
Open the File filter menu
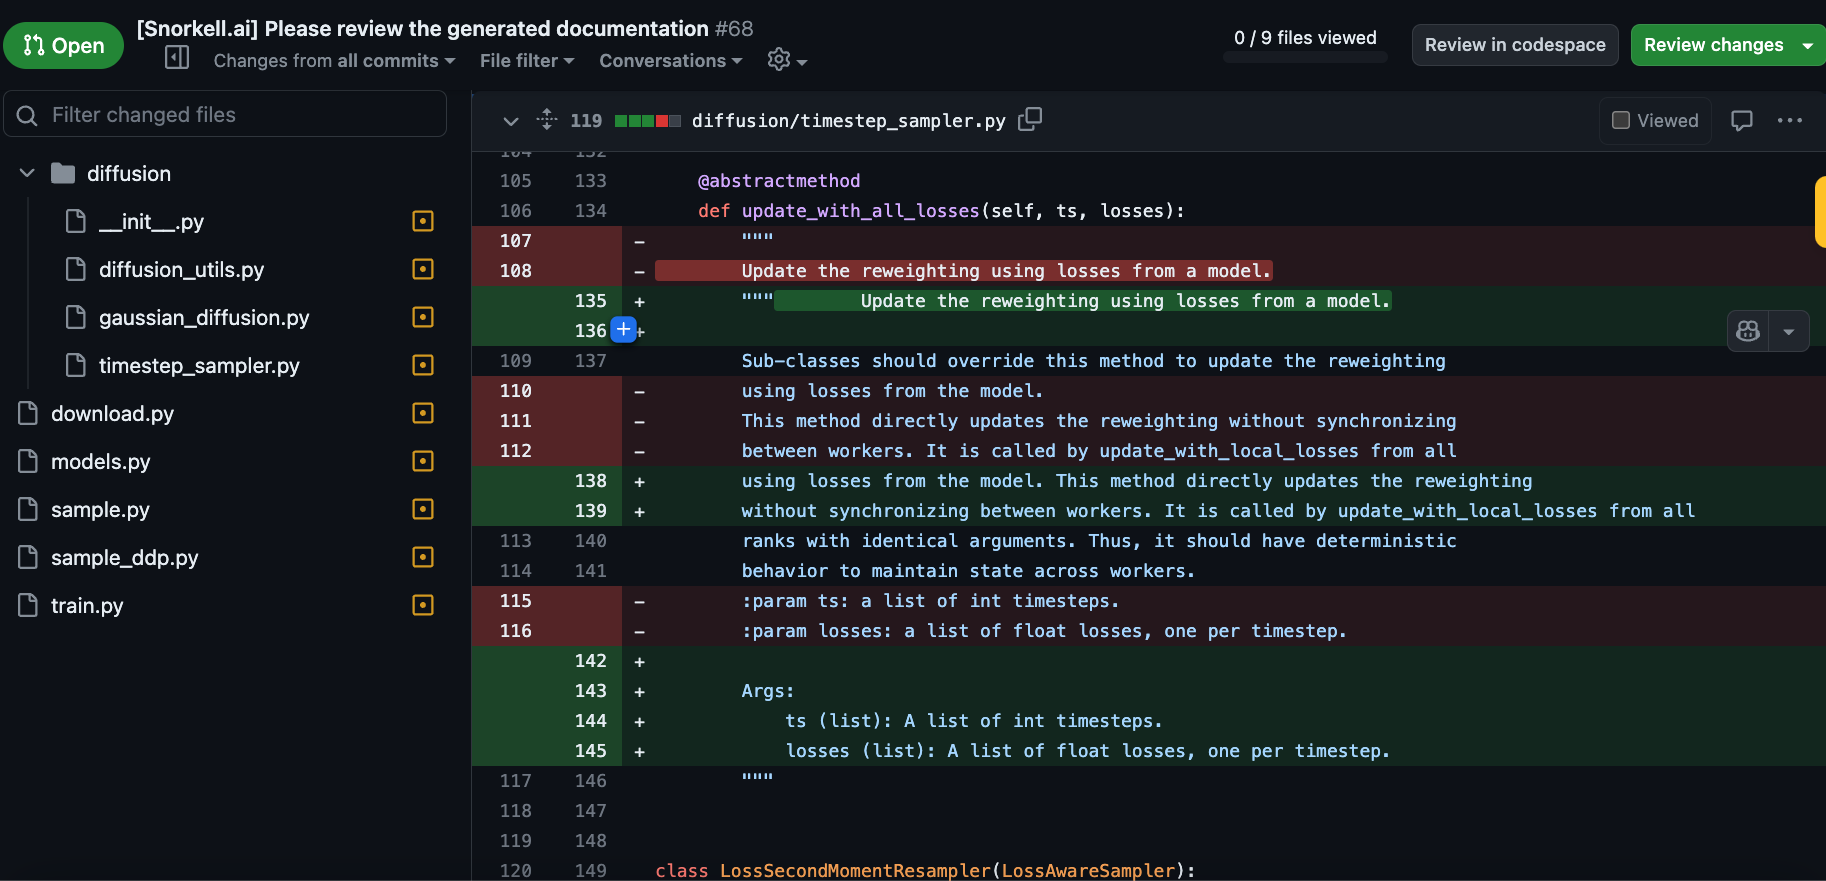click(x=526, y=61)
